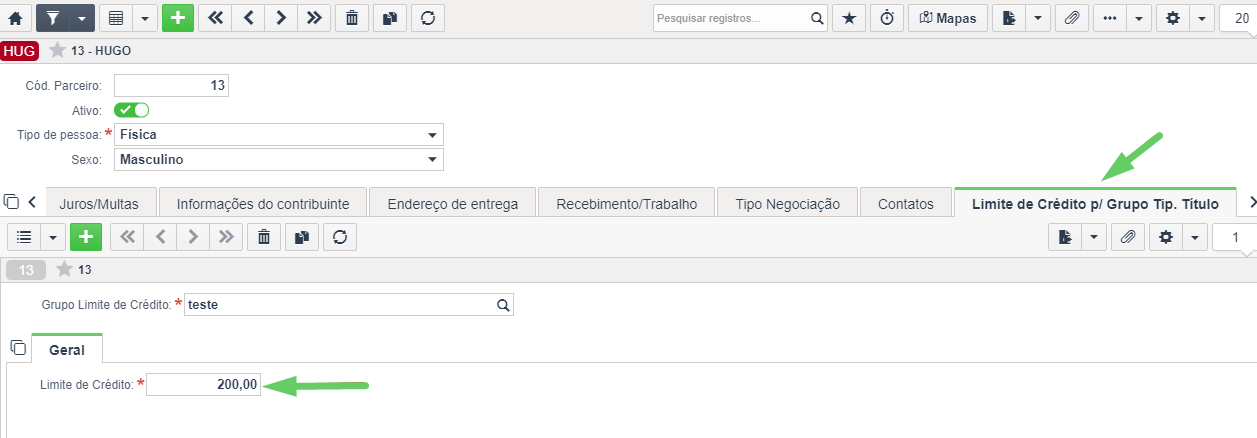This screenshot has width=1257, height=438.
Task: Duplicate record in the lower tab toolbar
Action: pyautogui.click(x=302, y=237)
